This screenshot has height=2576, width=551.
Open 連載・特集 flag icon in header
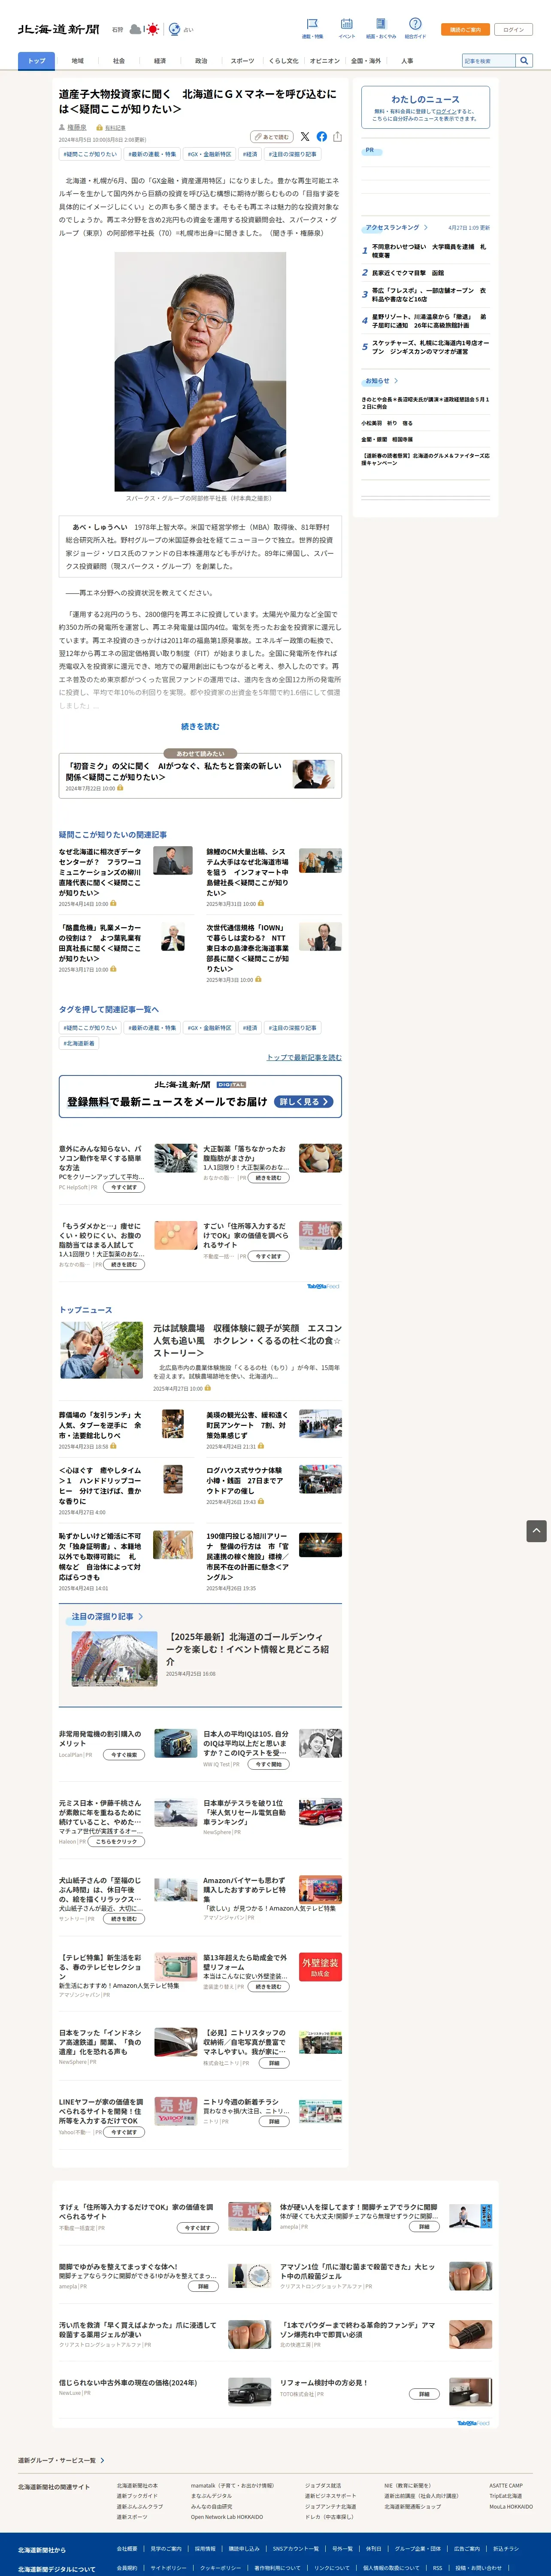click(x=312, y=23)
